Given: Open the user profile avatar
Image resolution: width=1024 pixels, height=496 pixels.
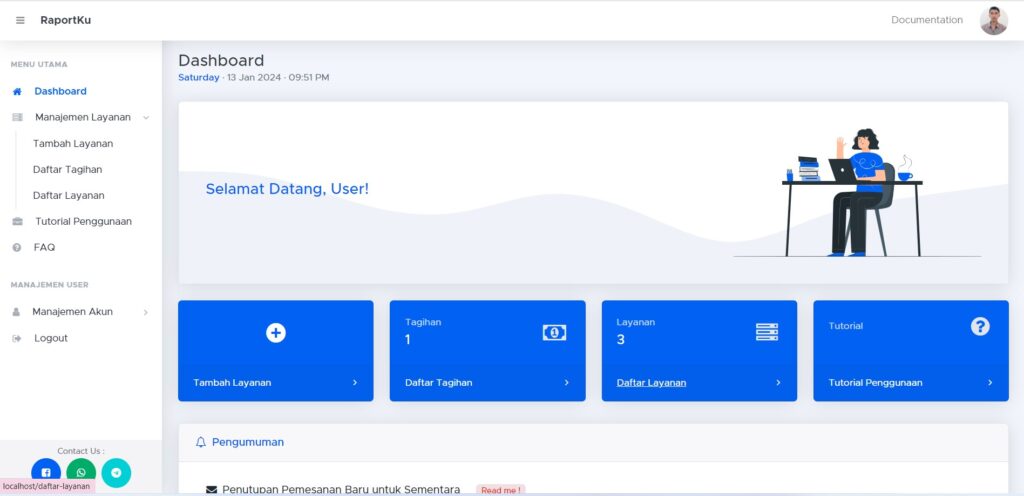Looking at the screenshot, I should (993, 20).
